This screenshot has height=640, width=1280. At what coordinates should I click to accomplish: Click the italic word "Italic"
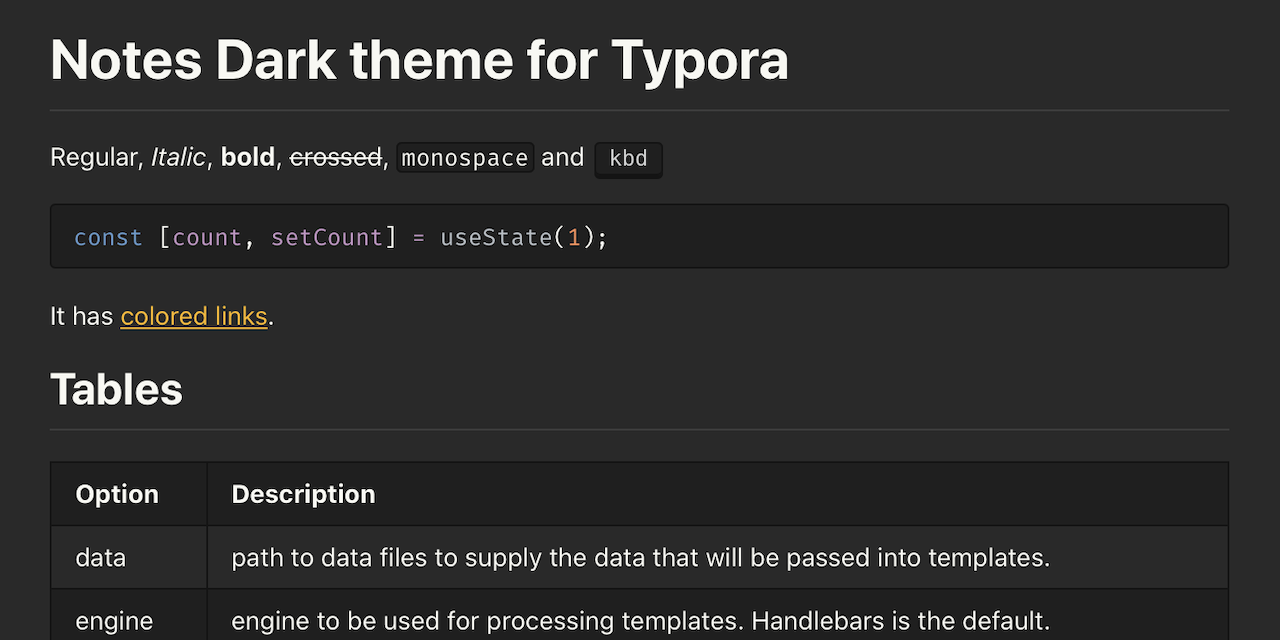[178, 158]
